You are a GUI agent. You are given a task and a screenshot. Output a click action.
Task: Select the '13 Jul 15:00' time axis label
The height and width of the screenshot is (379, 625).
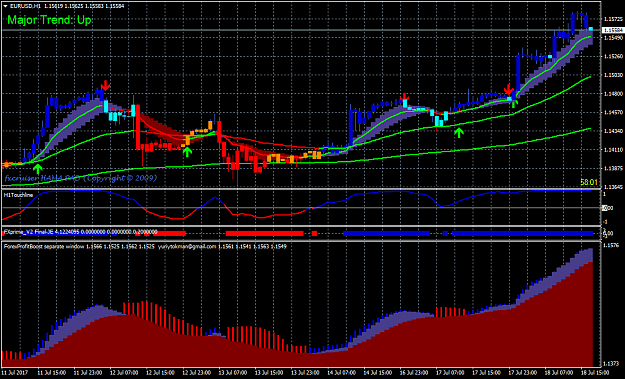coord(270,373)
